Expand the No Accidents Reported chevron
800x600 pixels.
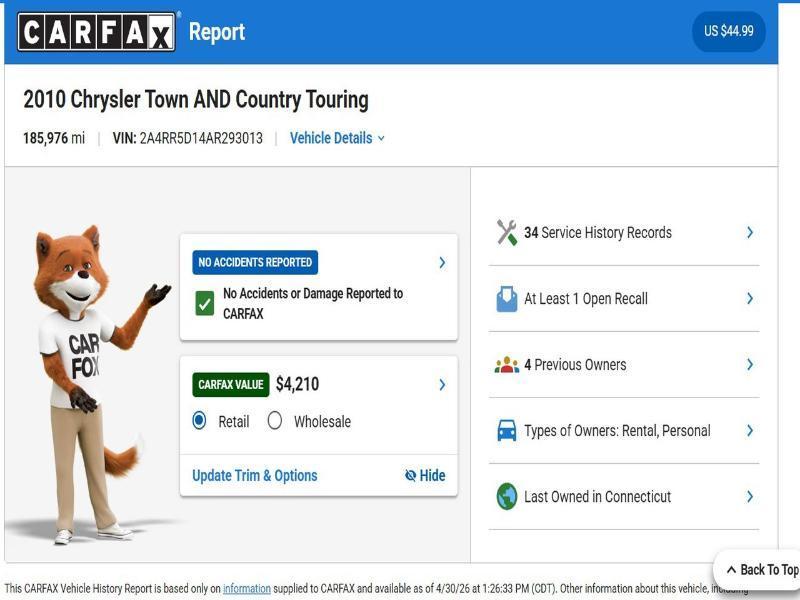442,263
